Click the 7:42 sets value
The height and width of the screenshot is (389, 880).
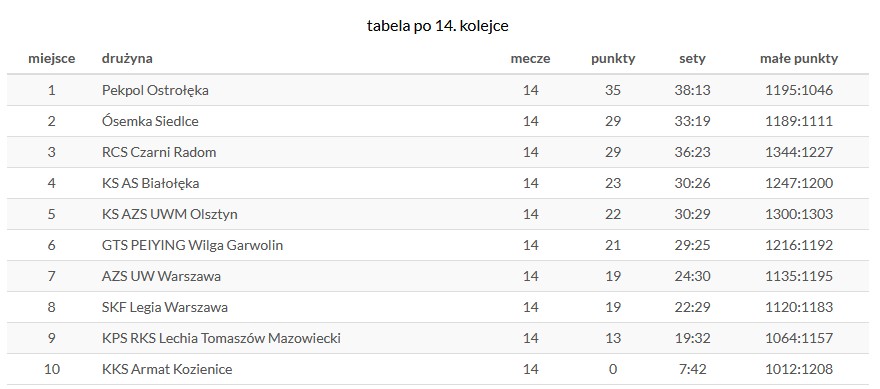tap(692, 369)
